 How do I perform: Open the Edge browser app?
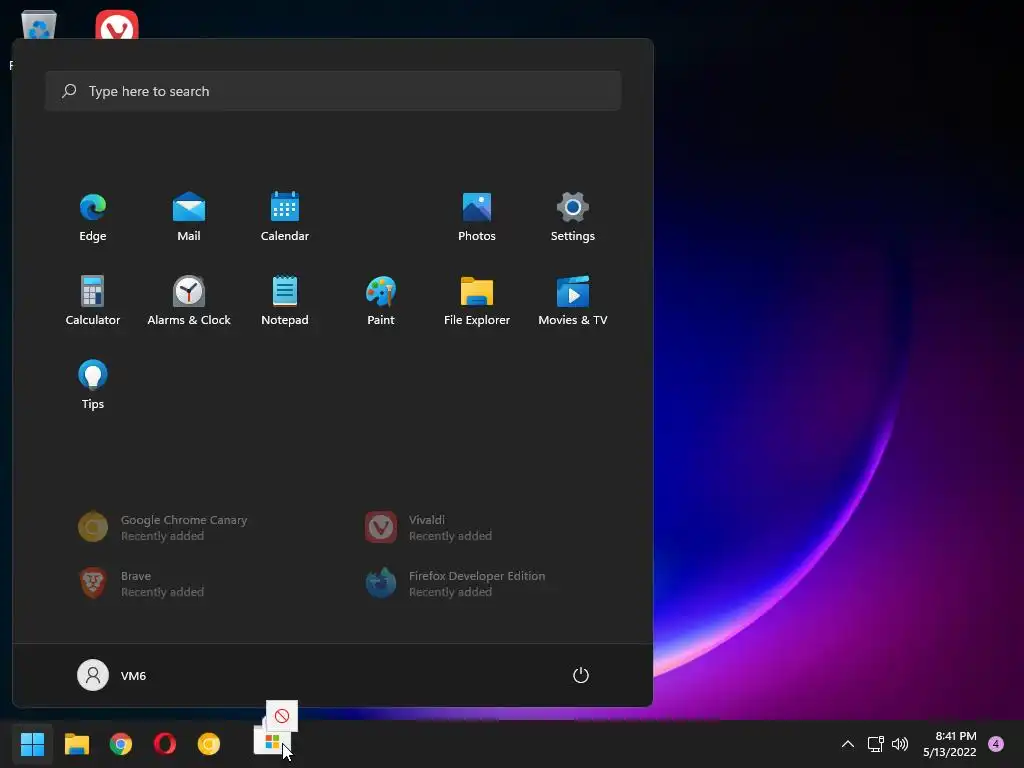coord(93,217)
